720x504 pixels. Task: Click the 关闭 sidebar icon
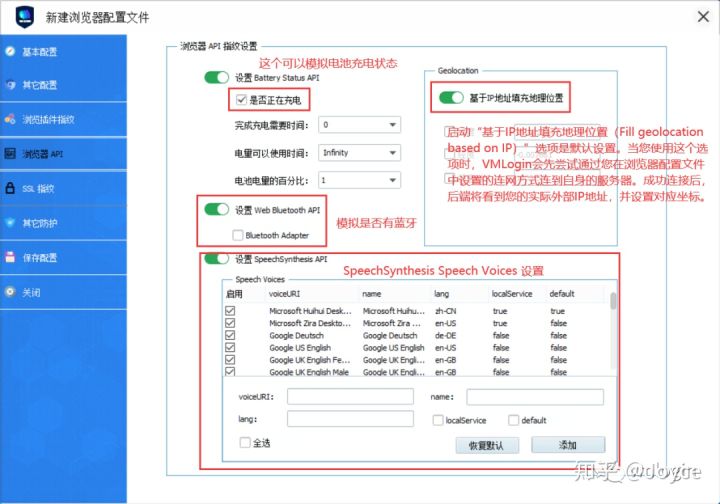click(x=10, y=292)
